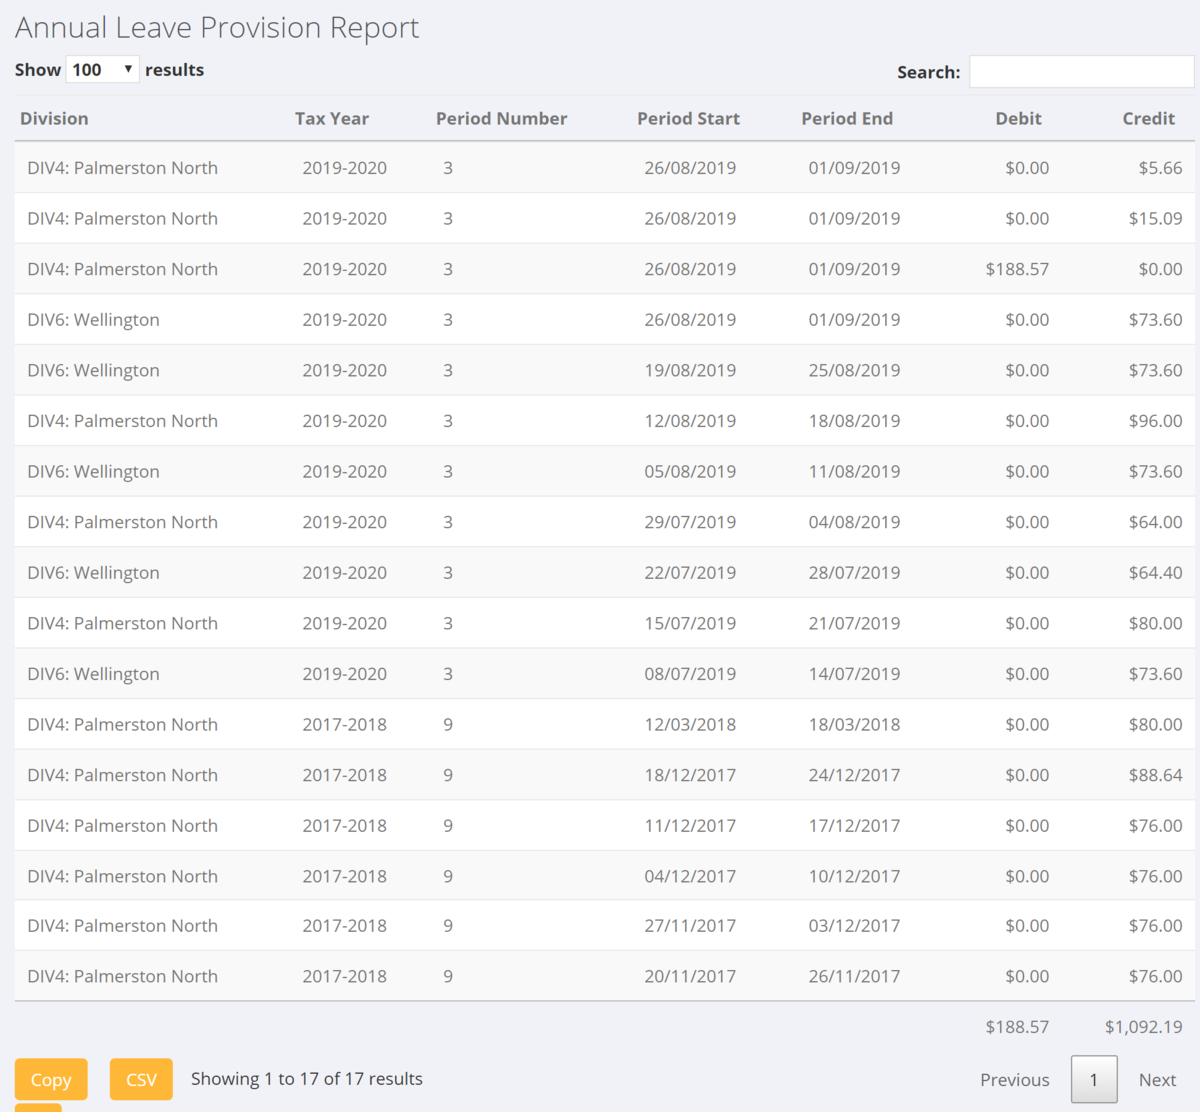Sort rows by Credit column
The width and height of the screenshot is (1200, 1112).
click(x=1148, y=118)
